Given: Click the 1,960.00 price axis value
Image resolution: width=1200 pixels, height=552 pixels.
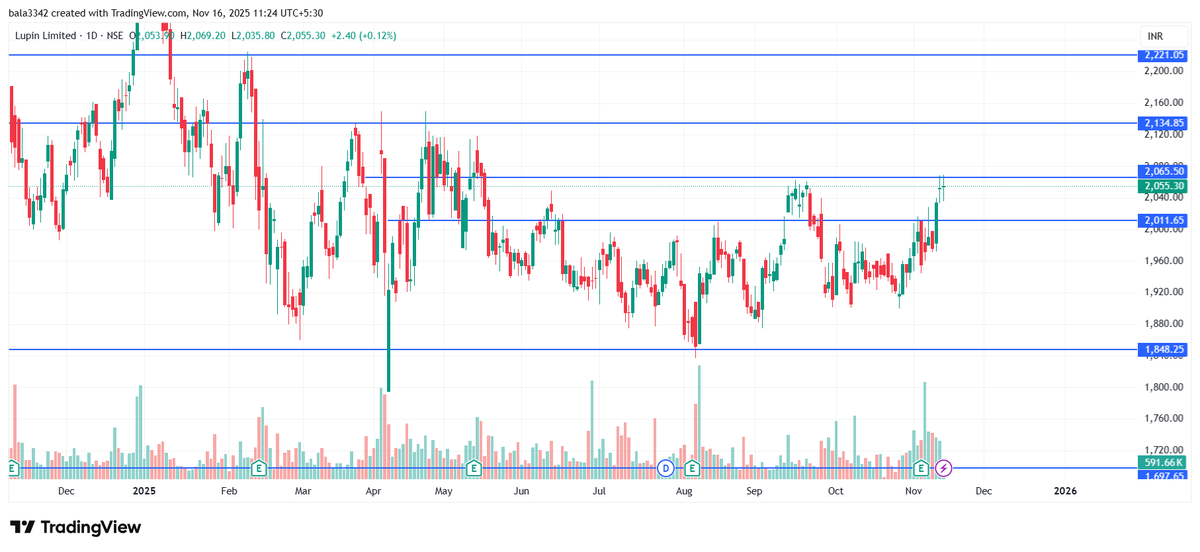Looking at the screenshot, I should pyautogui.click(x=1165, y=261).
